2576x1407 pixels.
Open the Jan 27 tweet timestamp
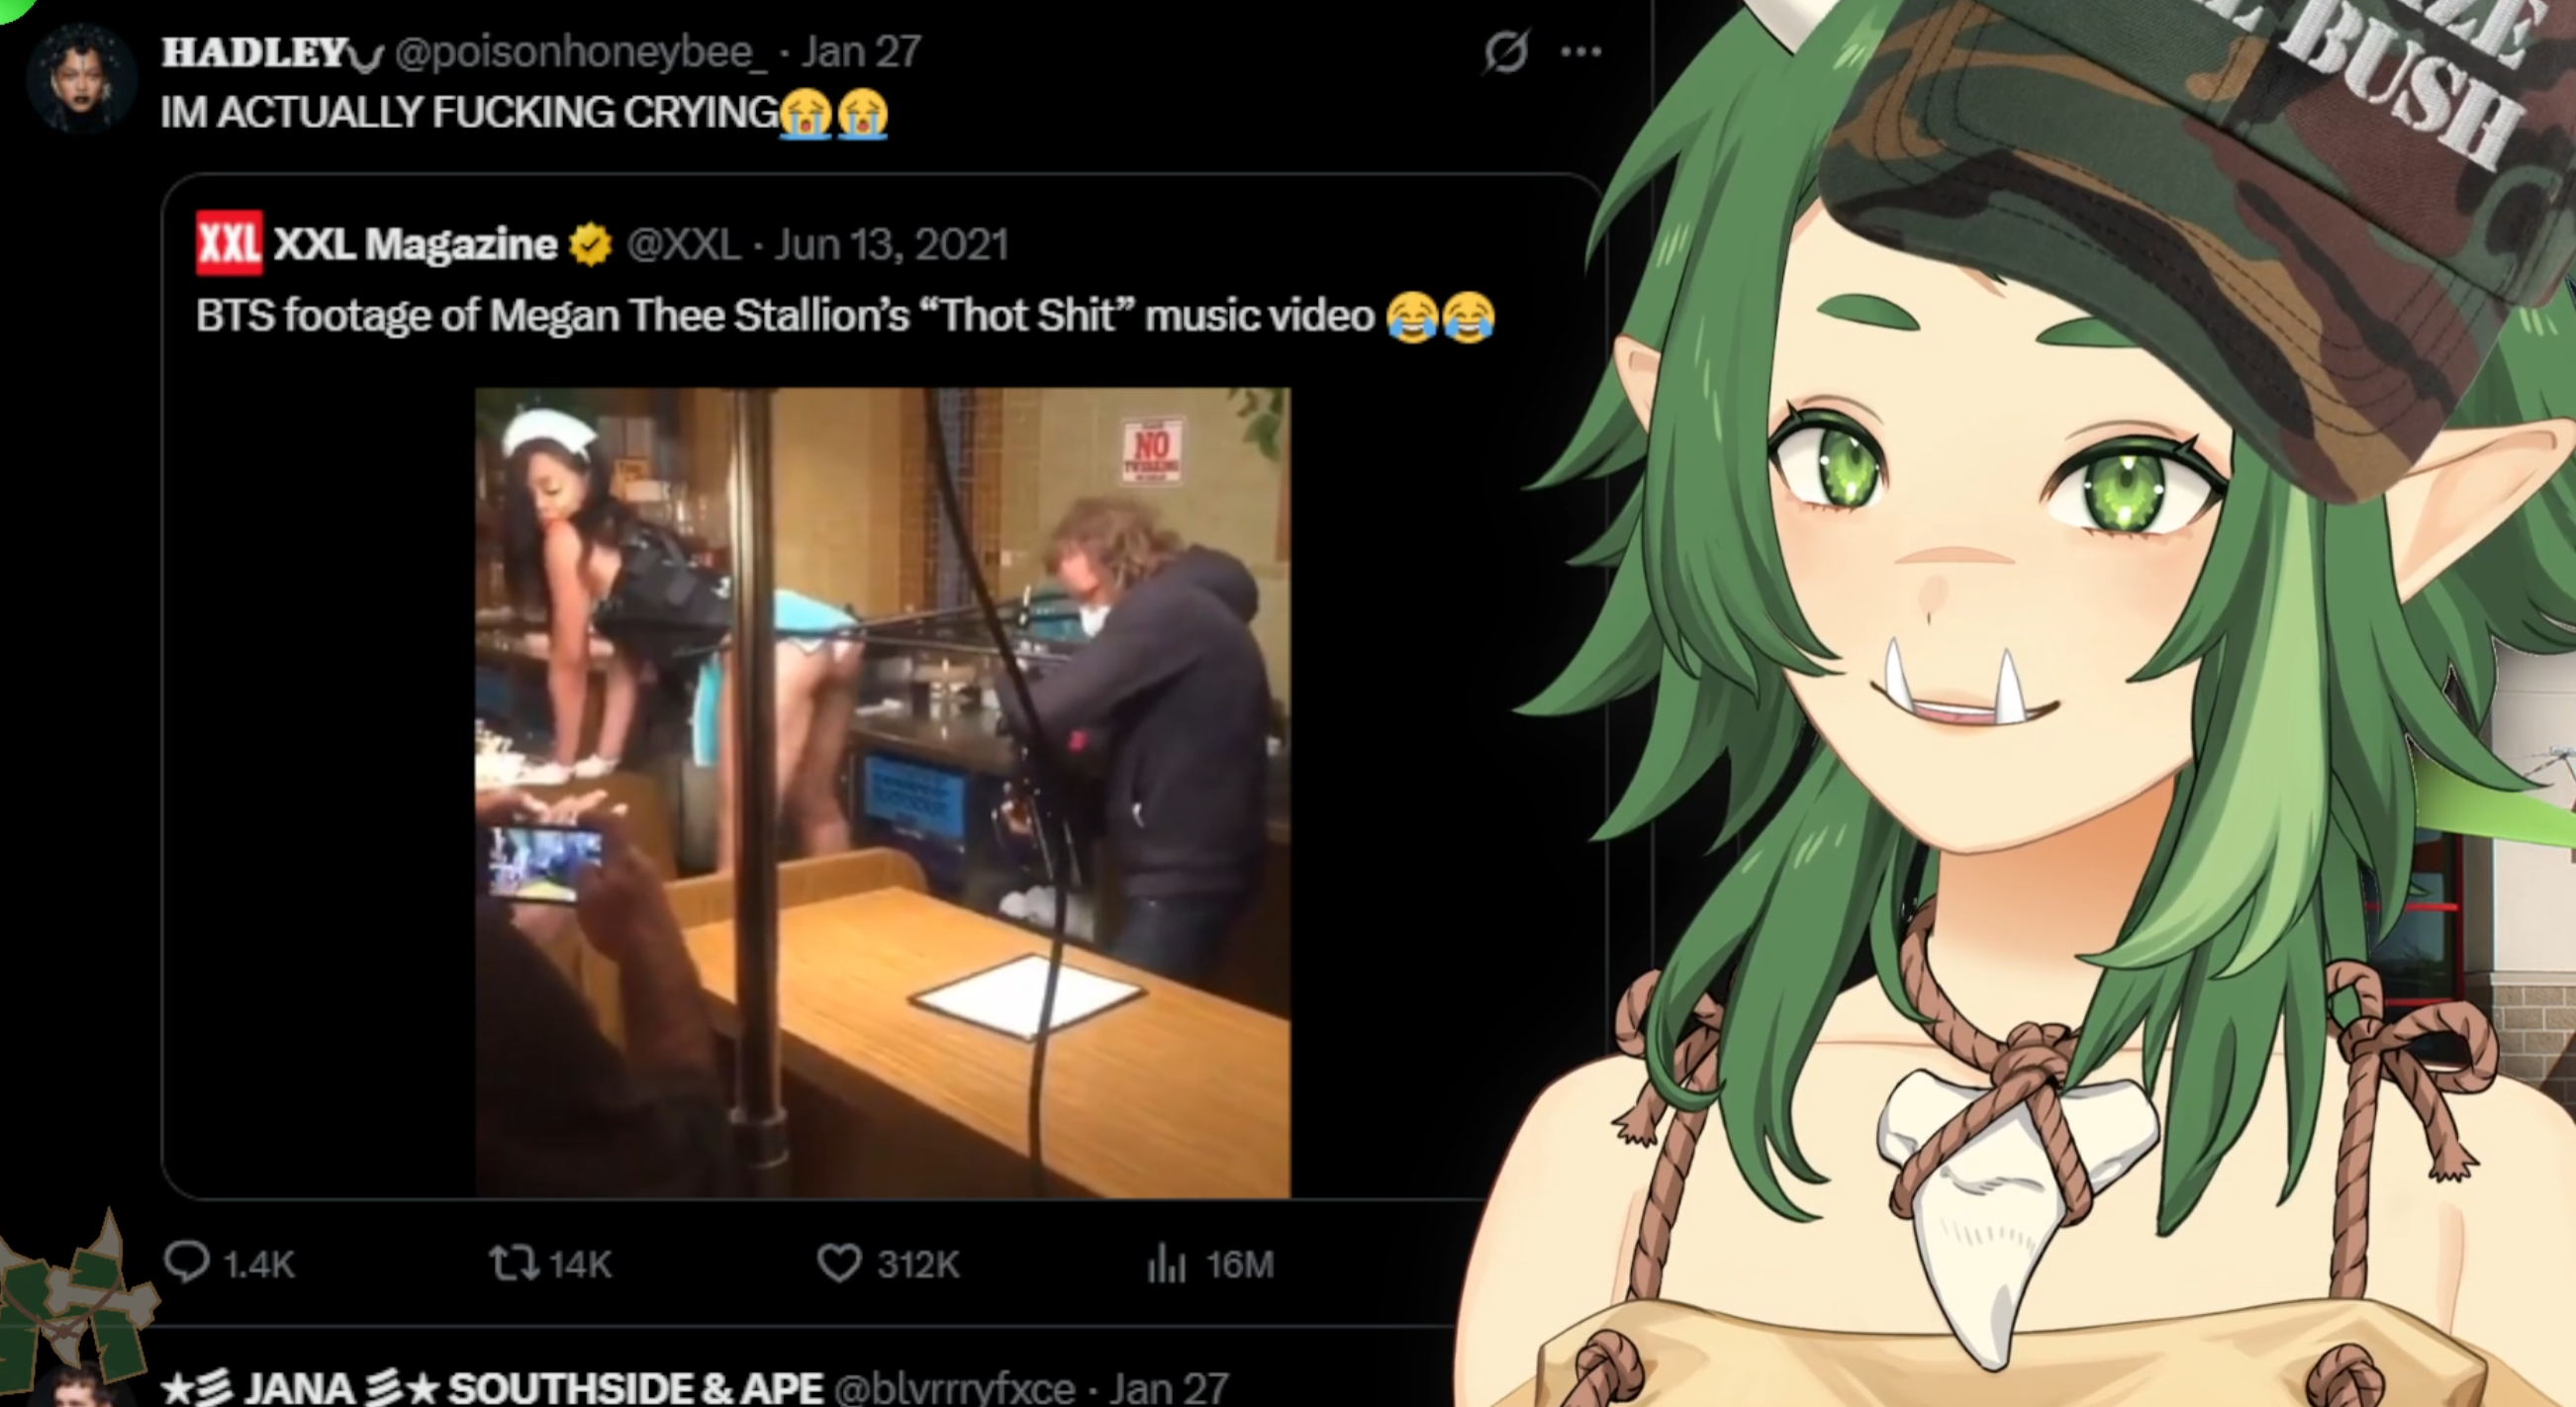pyautogui.click(x=861, y=52)
